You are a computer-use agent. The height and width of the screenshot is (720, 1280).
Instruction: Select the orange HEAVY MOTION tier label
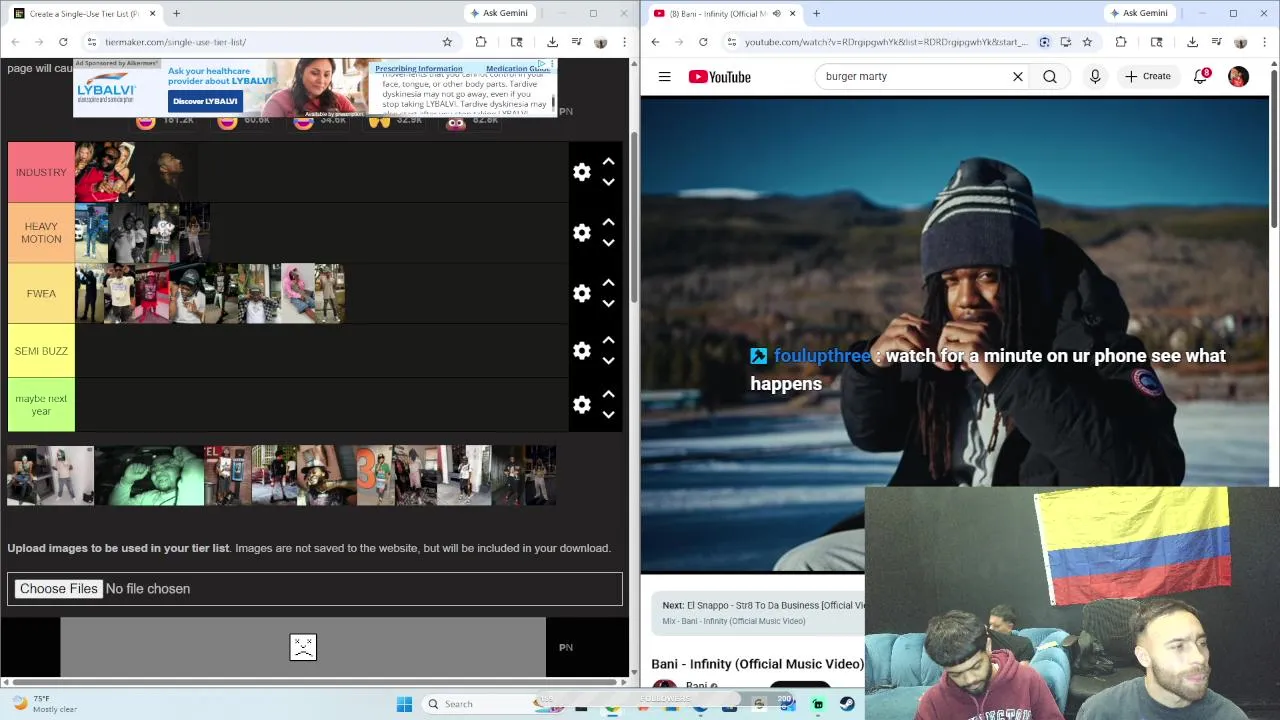(x=41, y=233)
